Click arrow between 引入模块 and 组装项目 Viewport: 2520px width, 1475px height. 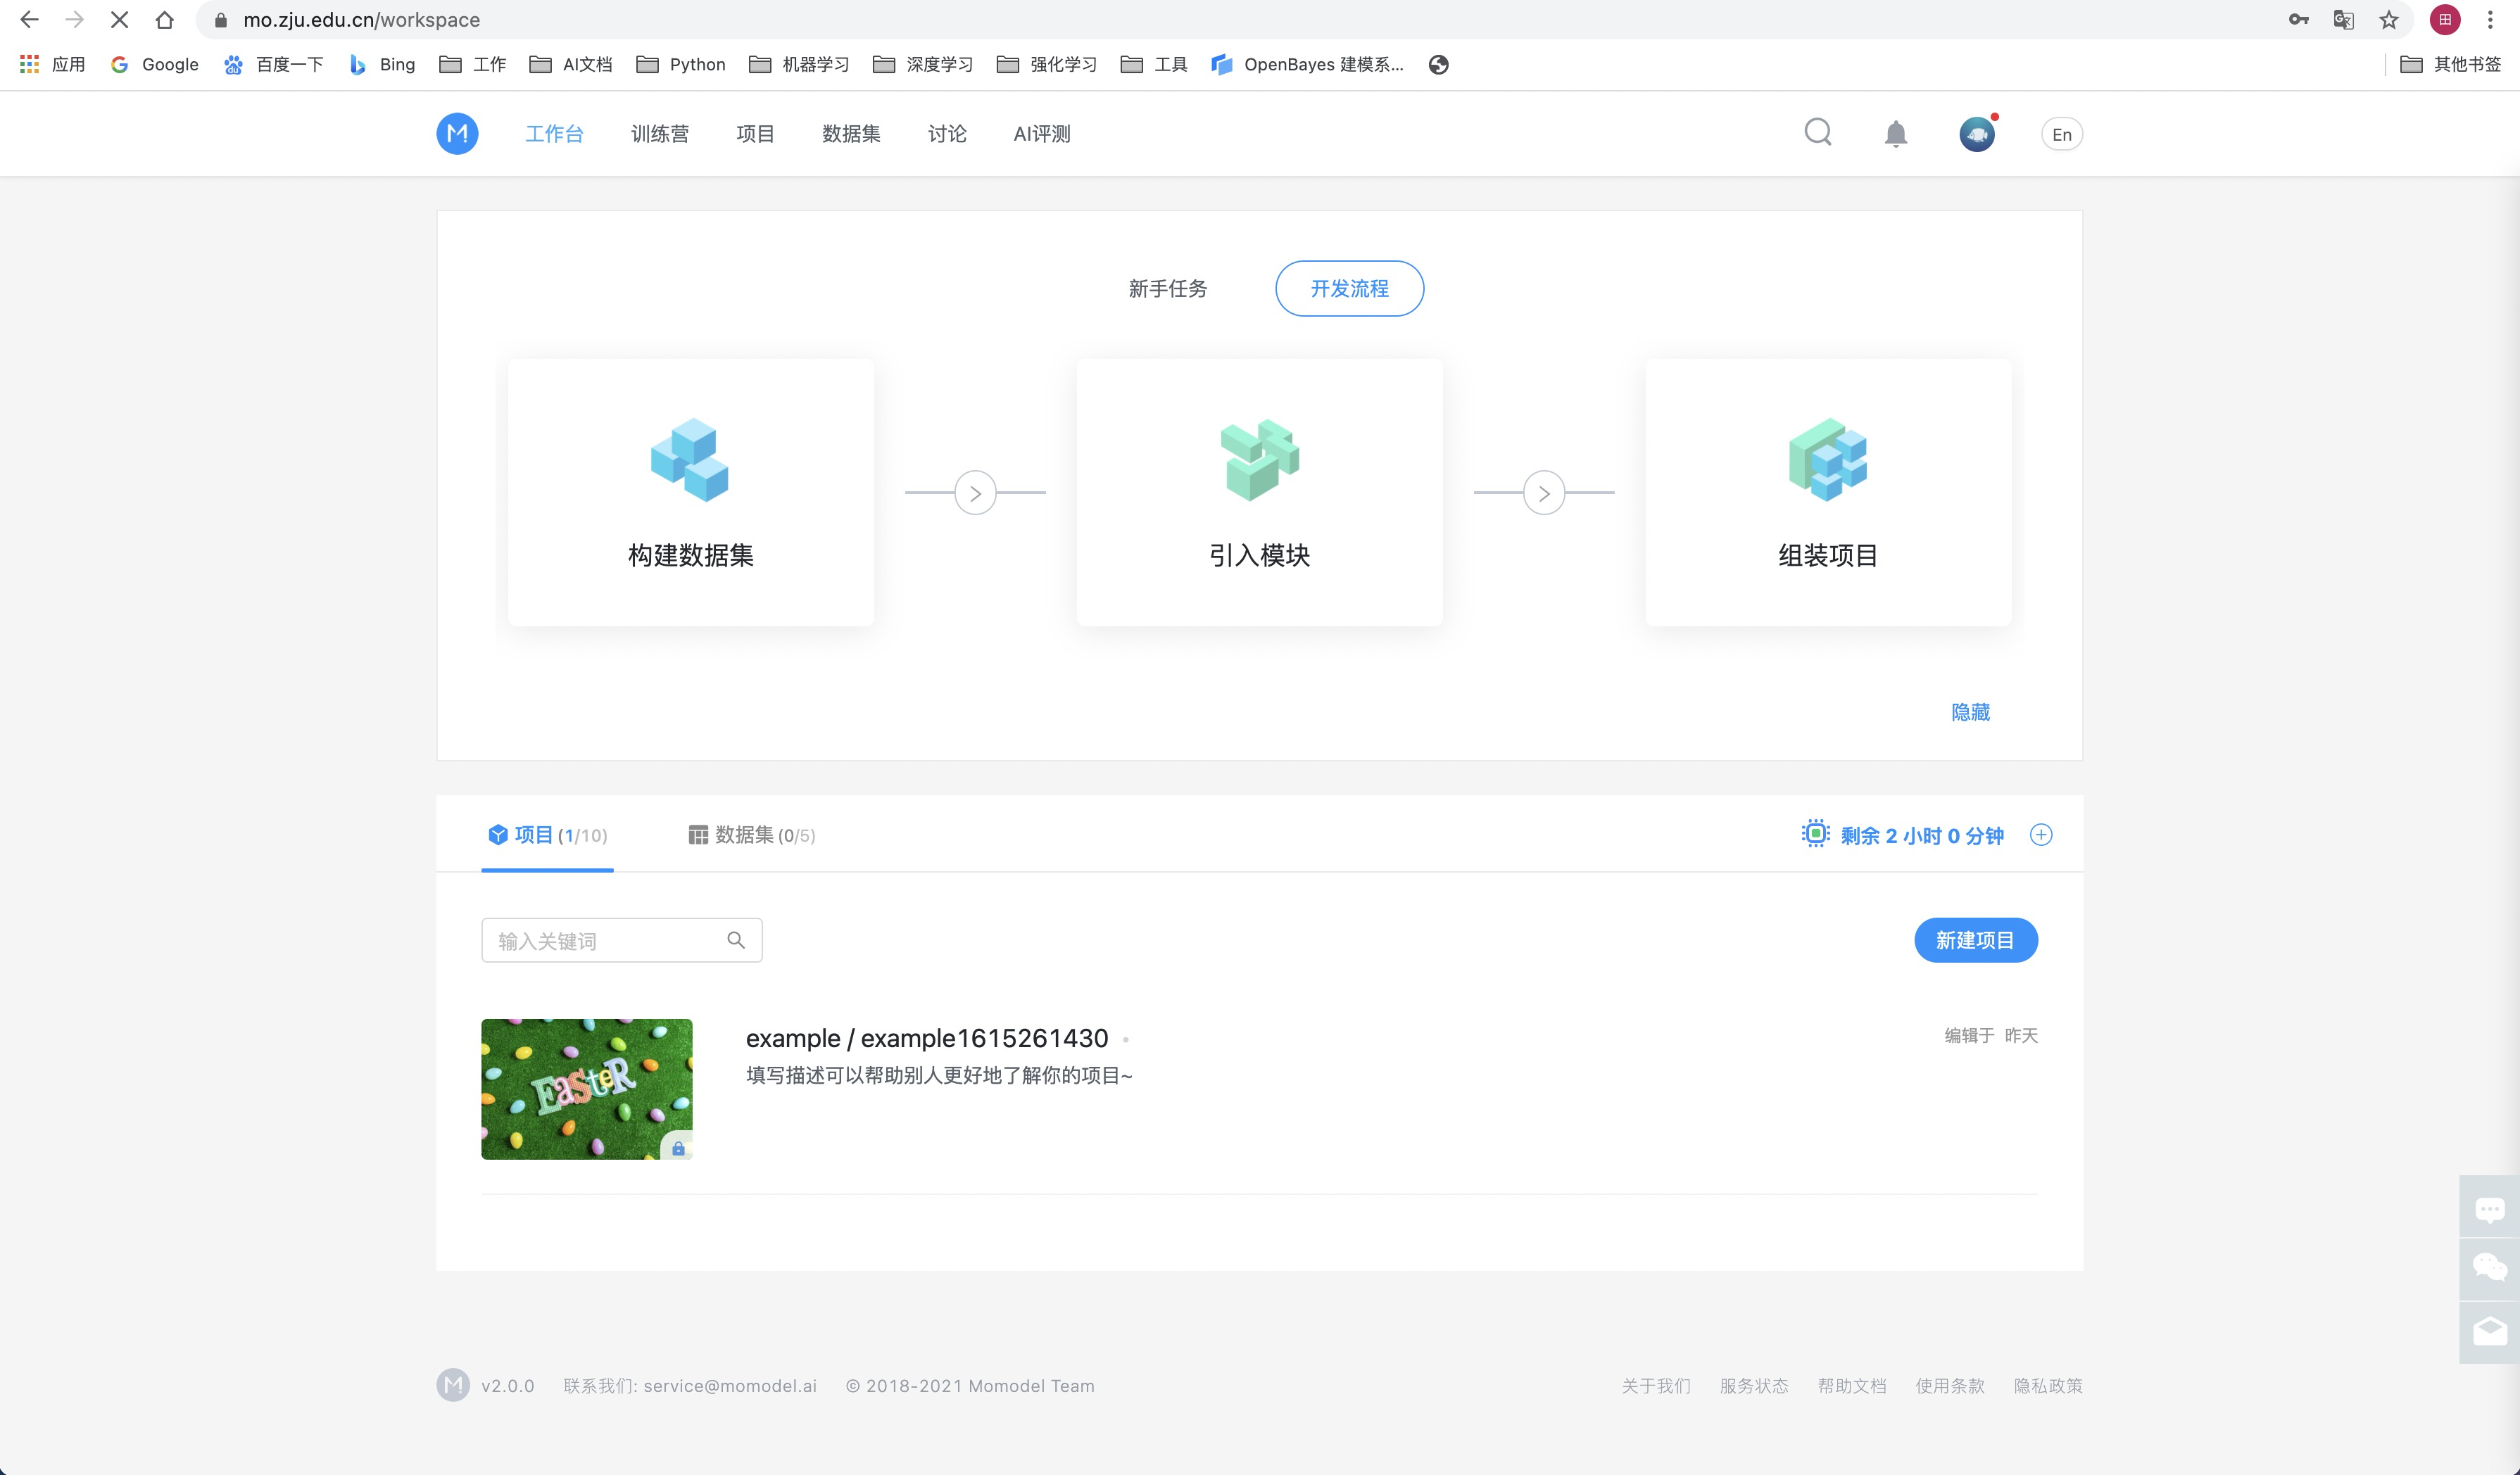click(x=1544, y=493)
